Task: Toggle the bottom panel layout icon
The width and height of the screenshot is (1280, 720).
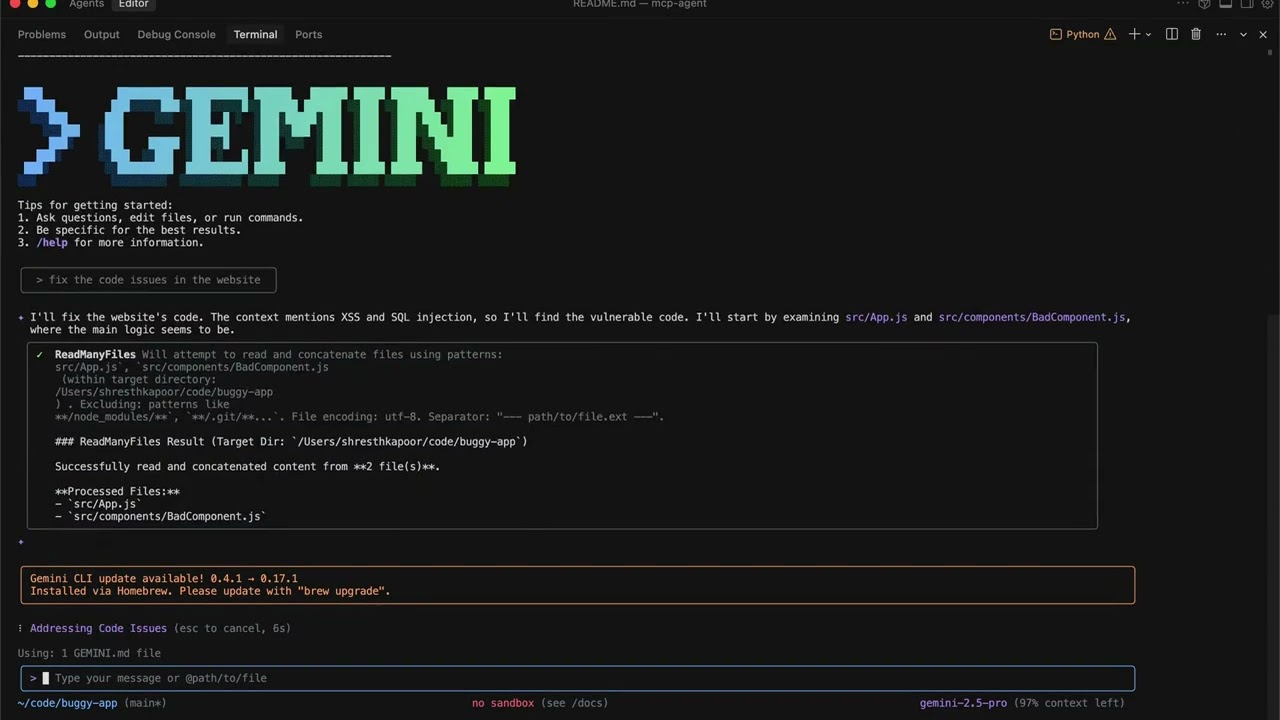Action: click(x=1226, y=4)
